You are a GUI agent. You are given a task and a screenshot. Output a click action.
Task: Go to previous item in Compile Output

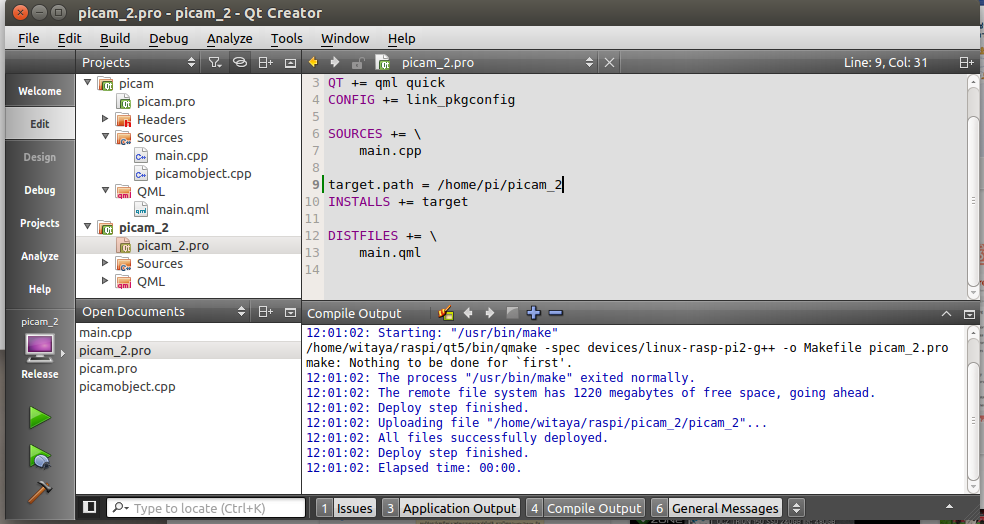(468, 313)
